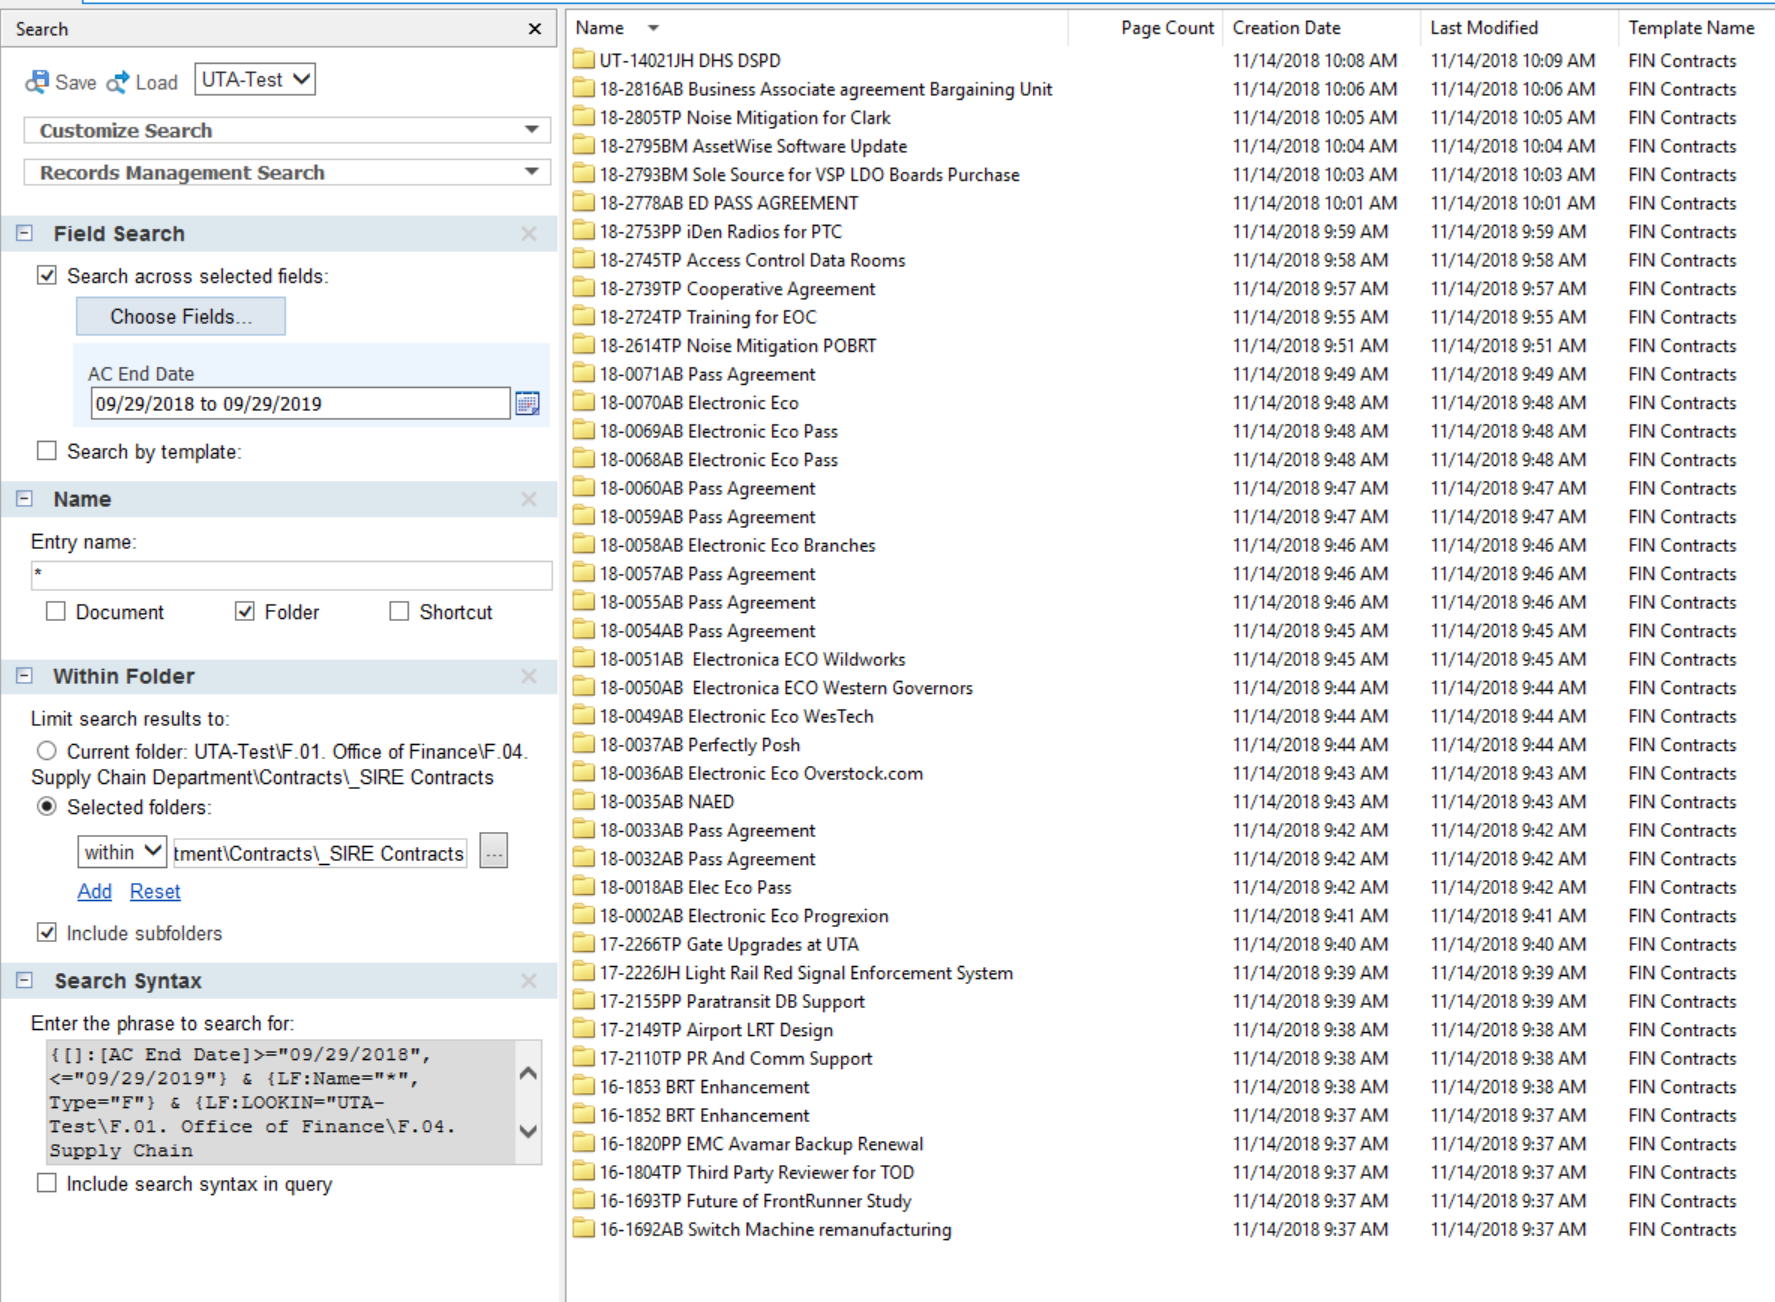Click the Entry name input field
Viewport: 1775px width, 1302px height.
[x=291, y=575]
